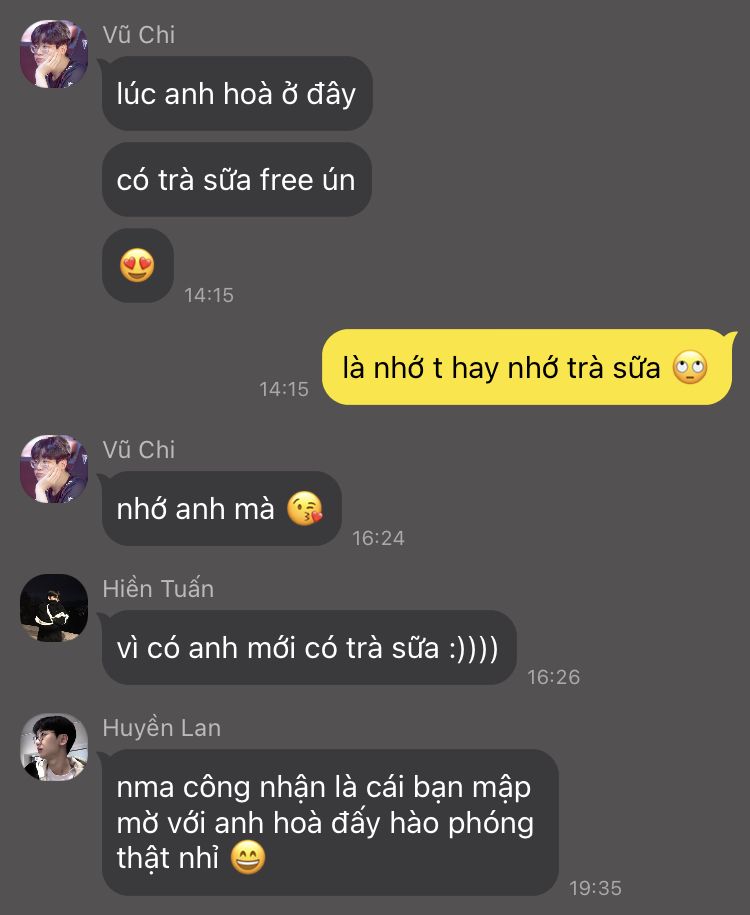Select Huyền Lan's 'nma công nhận' message
The width and height of the screenshot is (750, 915).
coord(330,822)
